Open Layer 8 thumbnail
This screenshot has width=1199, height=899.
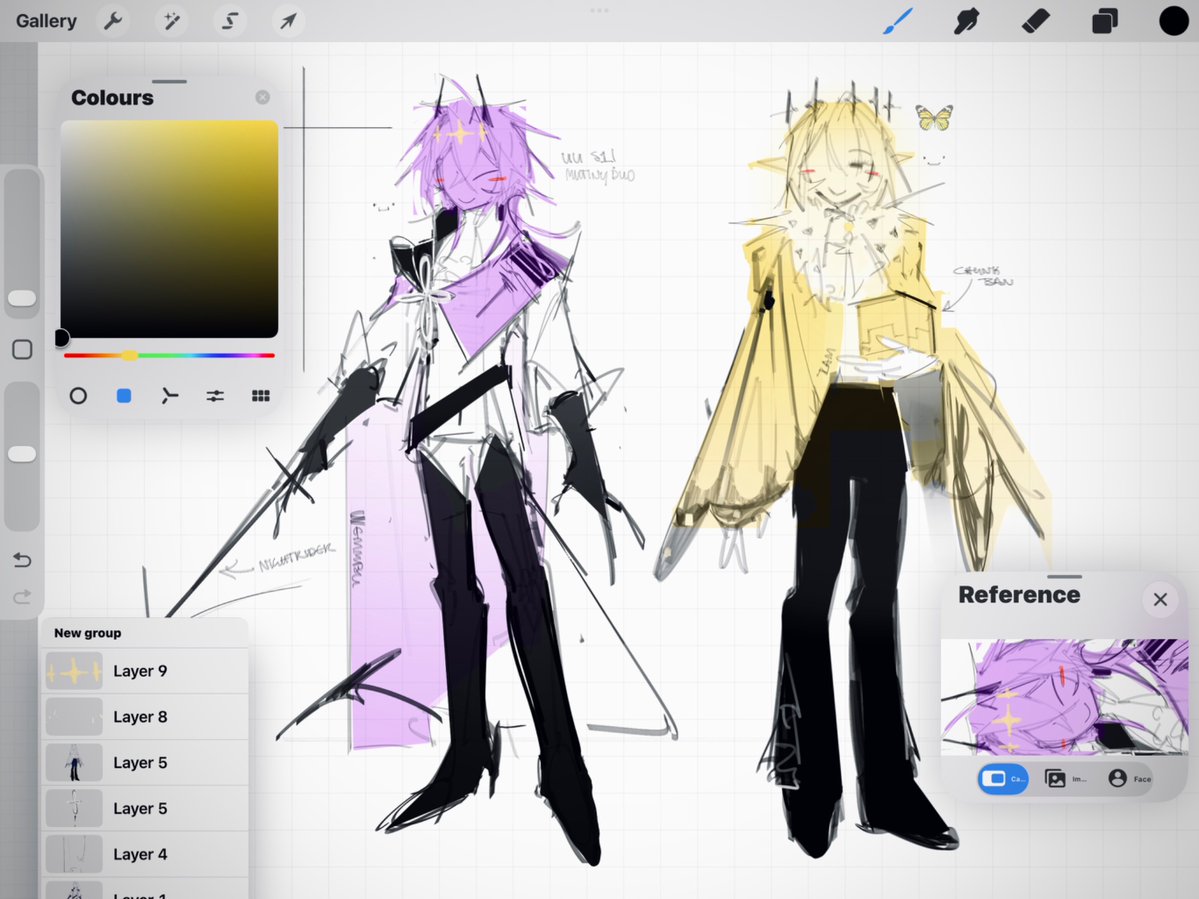(x=74, y=717)
